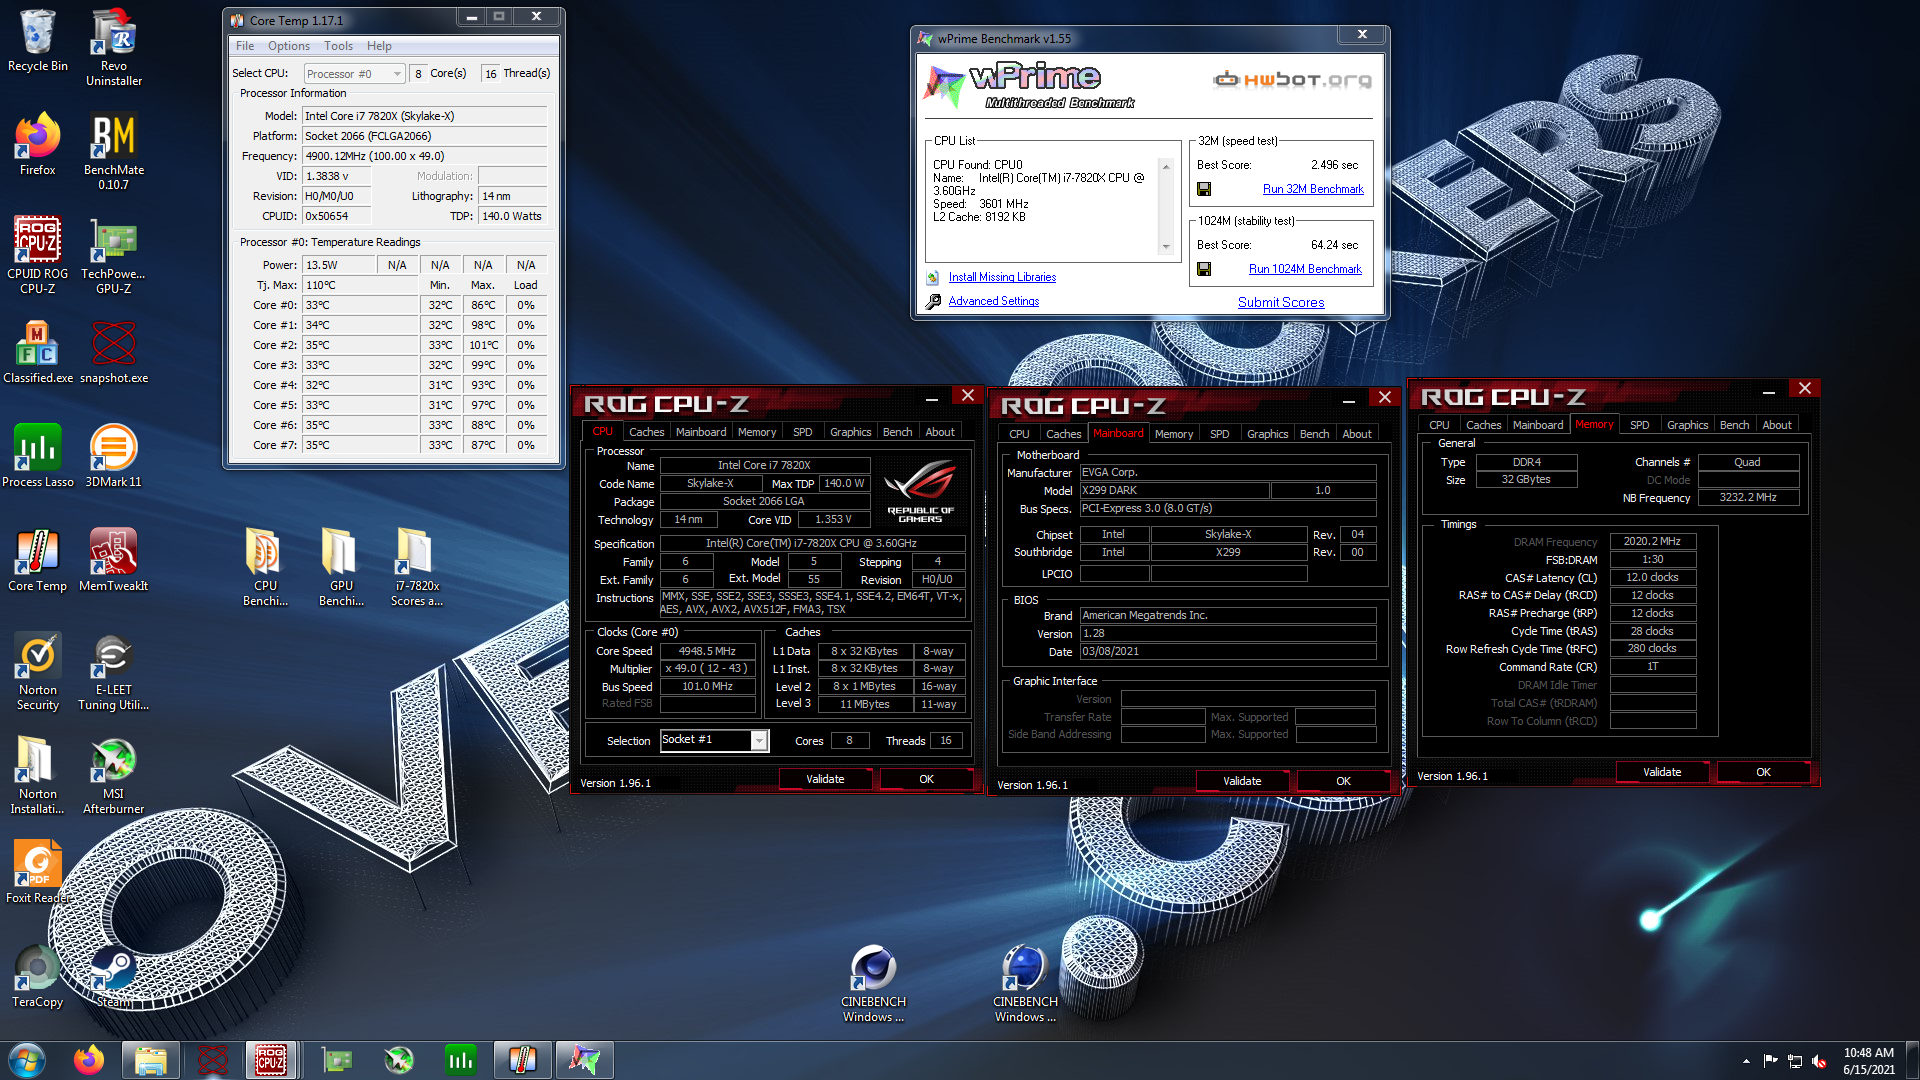Open Tools menu in Core Temp
The image size is (1920, 1080).
[338, 46]
